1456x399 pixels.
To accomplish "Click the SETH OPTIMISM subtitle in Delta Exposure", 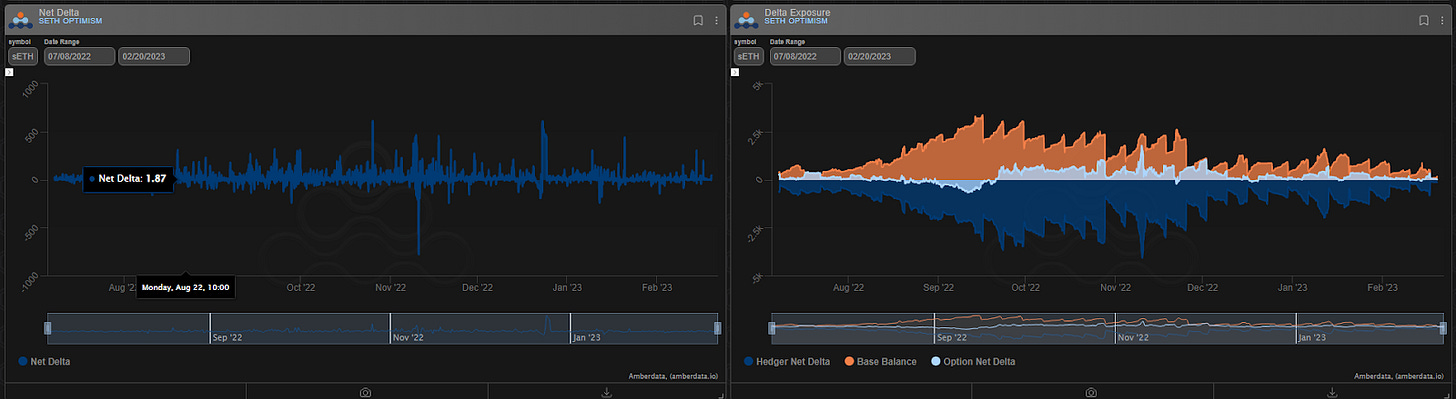I will 796,21.
